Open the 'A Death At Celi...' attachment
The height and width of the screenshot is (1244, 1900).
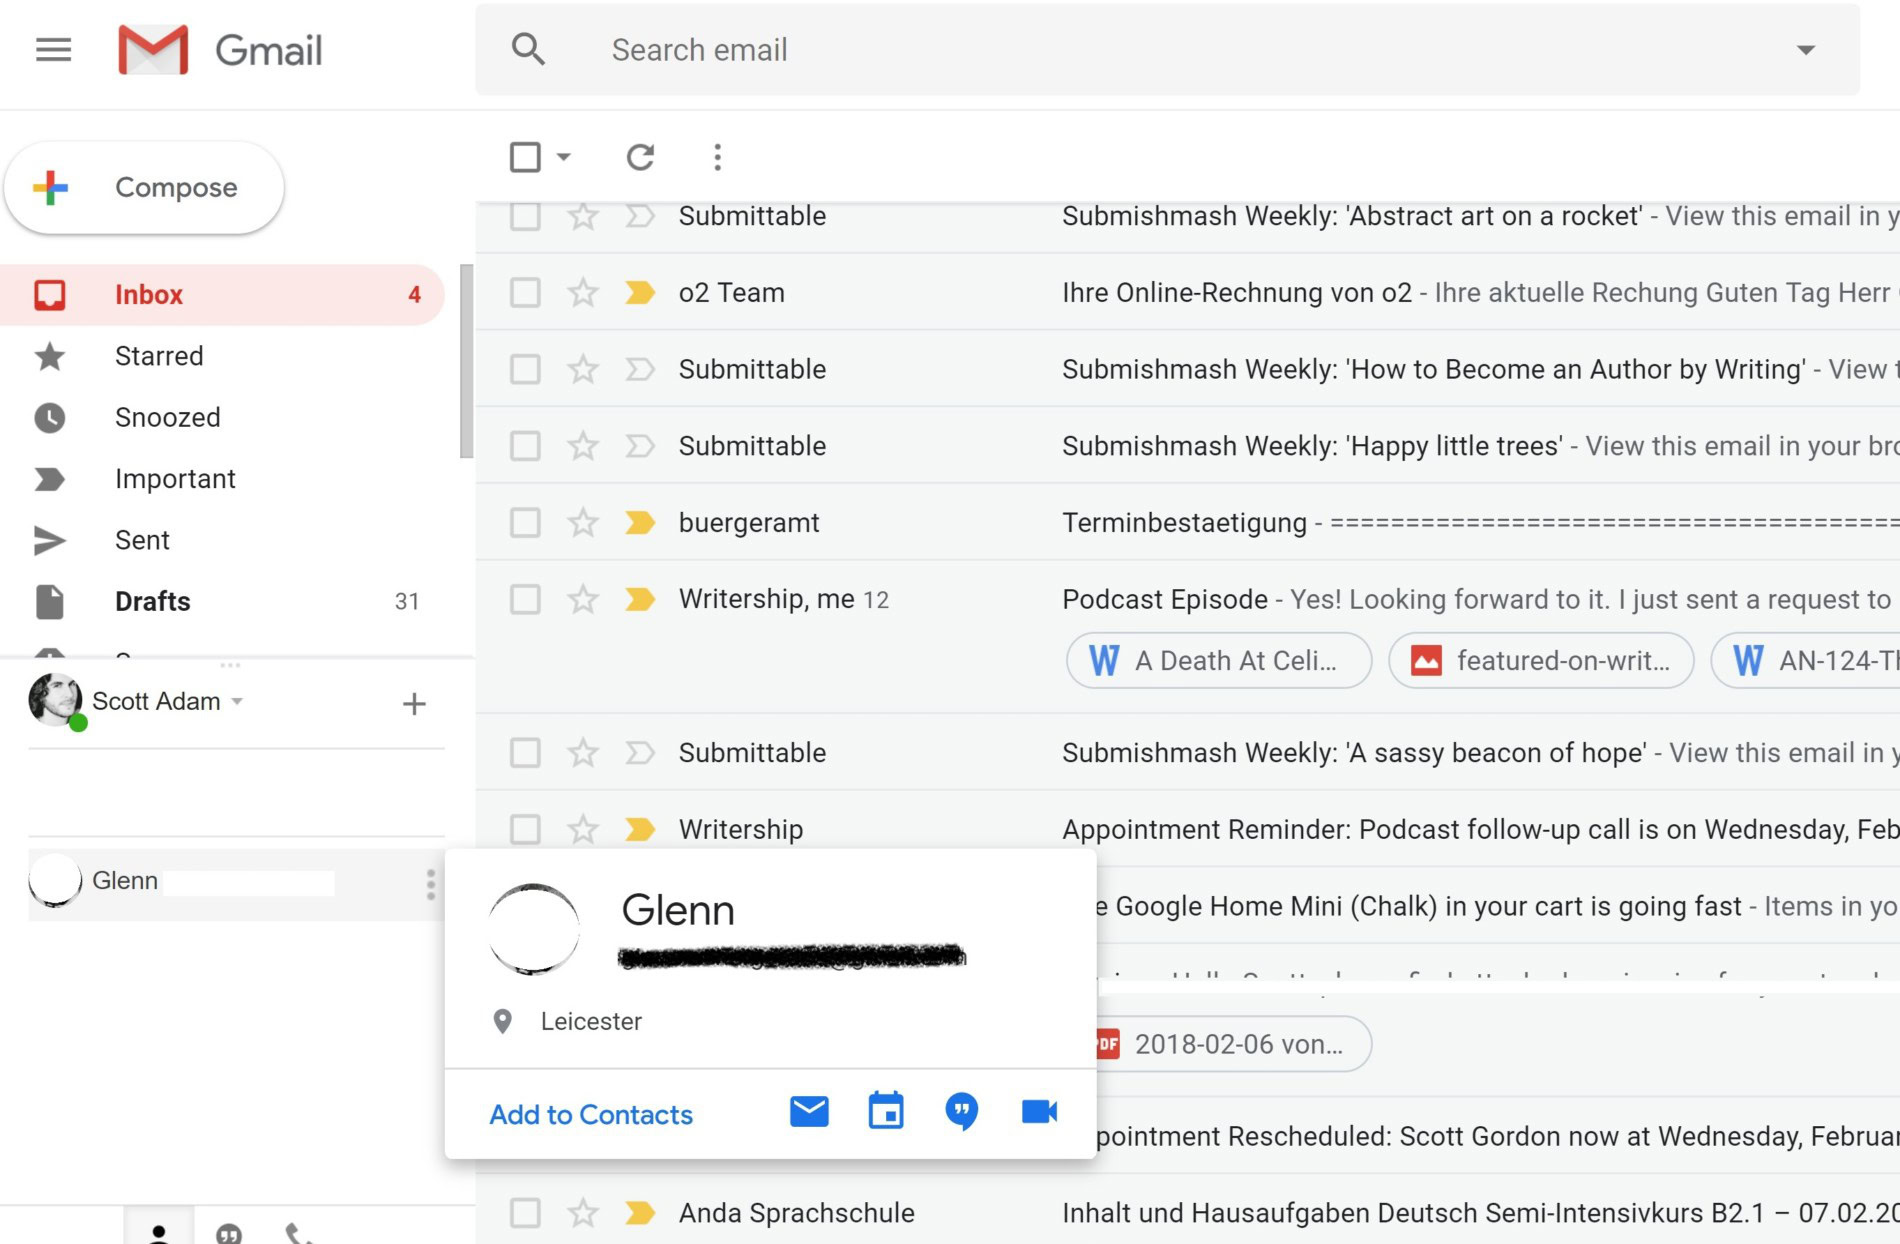(x=1219, y=660)
